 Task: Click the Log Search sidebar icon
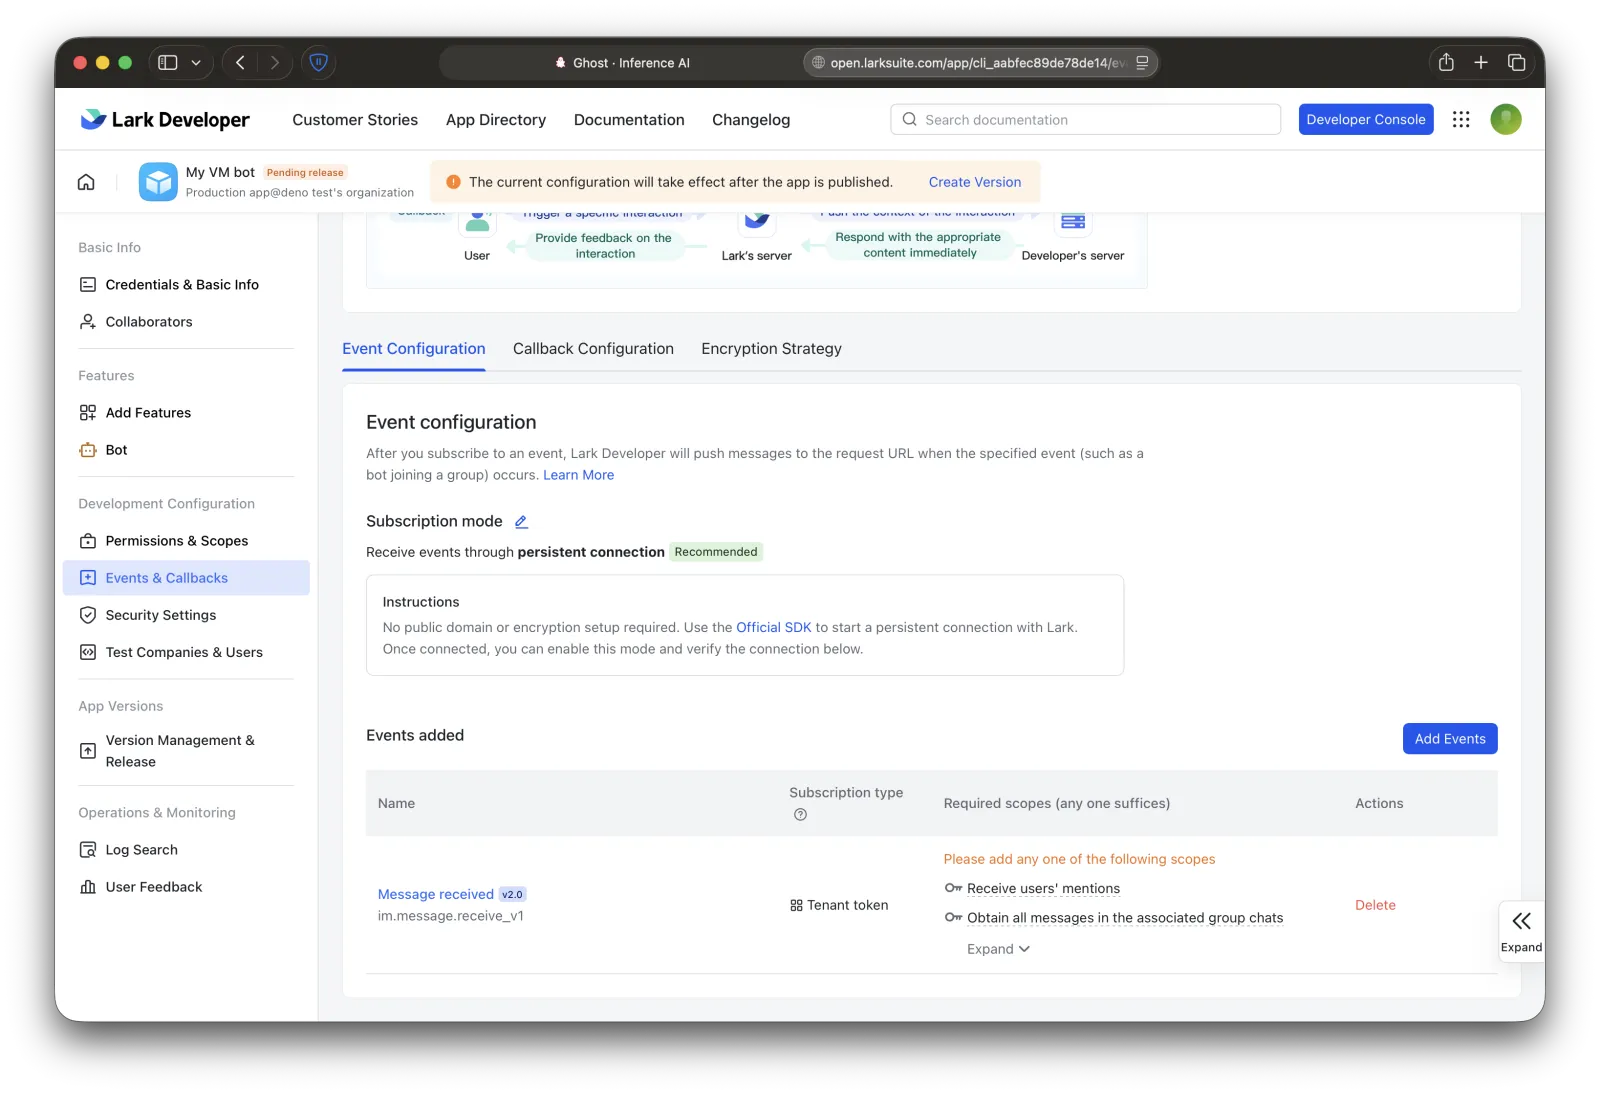click(88, 850)
